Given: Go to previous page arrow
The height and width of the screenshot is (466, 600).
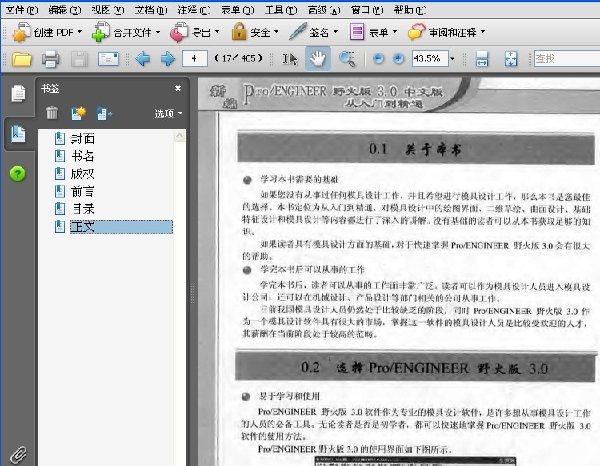Looking at the screenshot, I should (x=143, y=59).
